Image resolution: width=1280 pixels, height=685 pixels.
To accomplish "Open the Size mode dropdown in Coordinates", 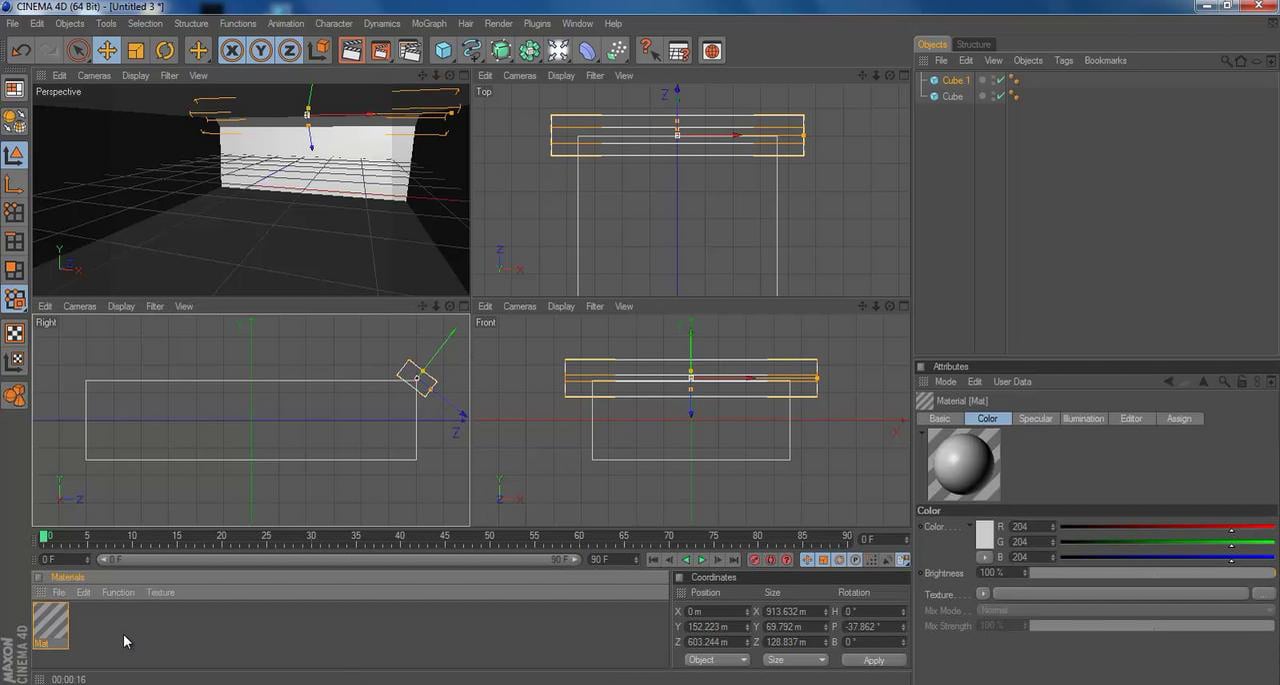I will (x=796, y=660).
